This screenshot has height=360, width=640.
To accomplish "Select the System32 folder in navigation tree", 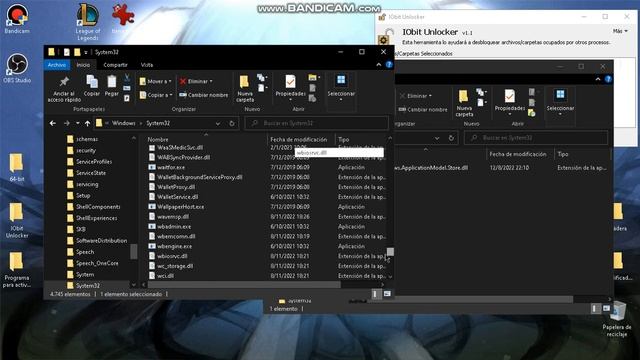I will coord(88,285).
